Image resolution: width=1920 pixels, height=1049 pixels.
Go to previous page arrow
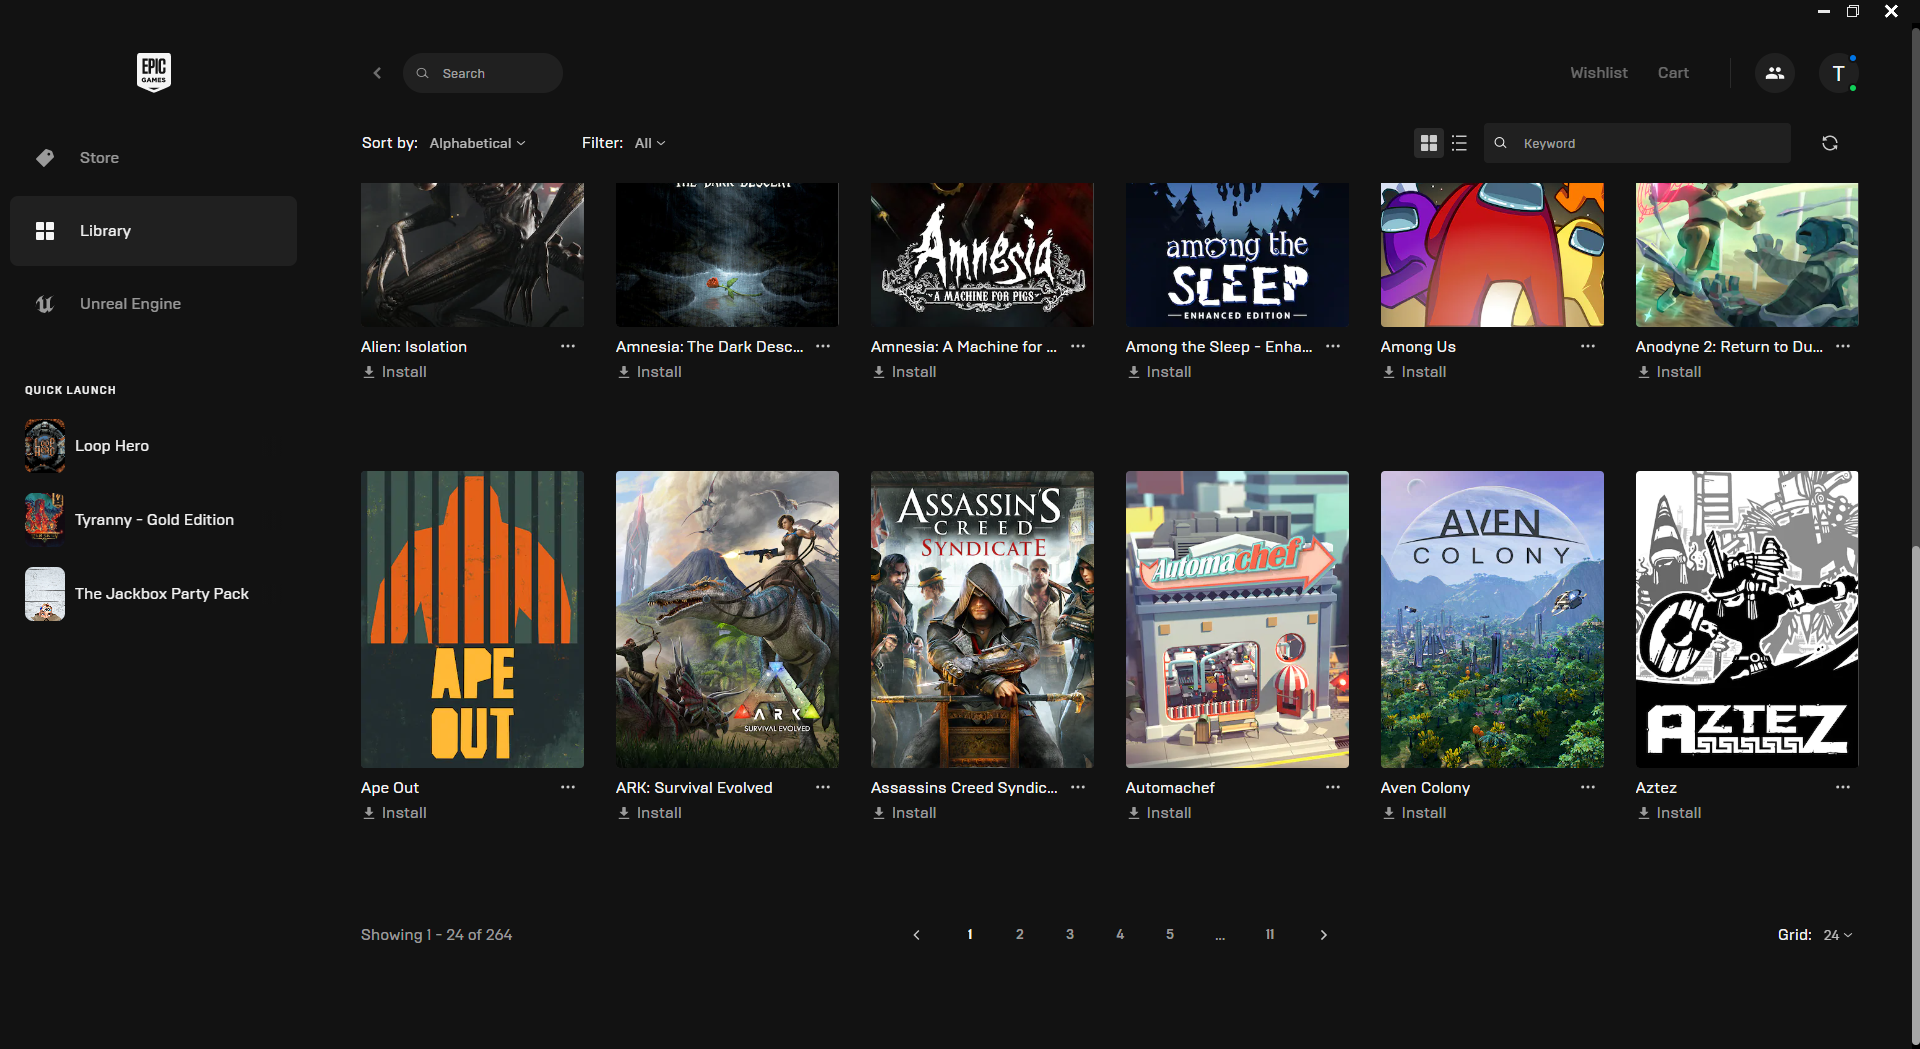click(916, 935)
